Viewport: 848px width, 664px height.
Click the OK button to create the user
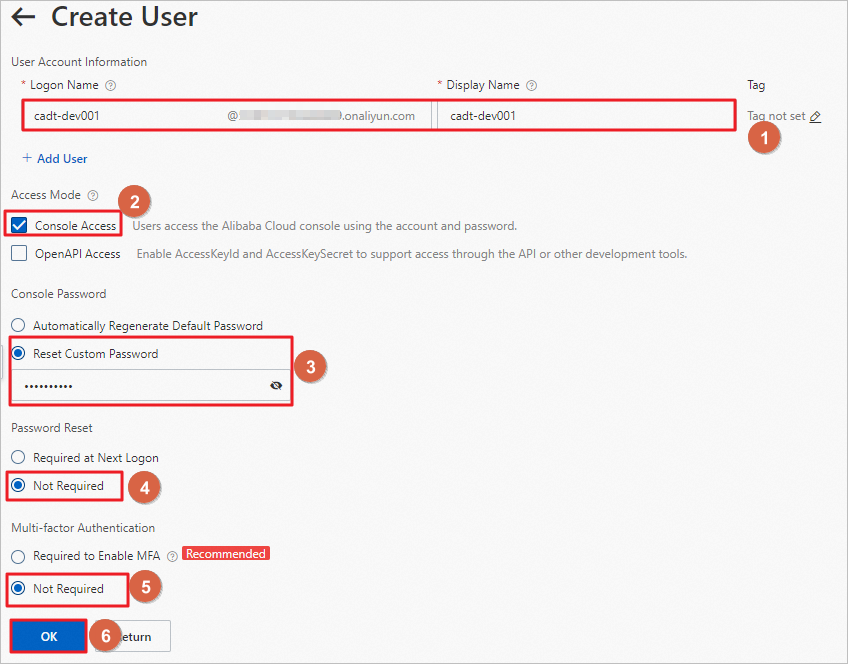pos(49,636)
